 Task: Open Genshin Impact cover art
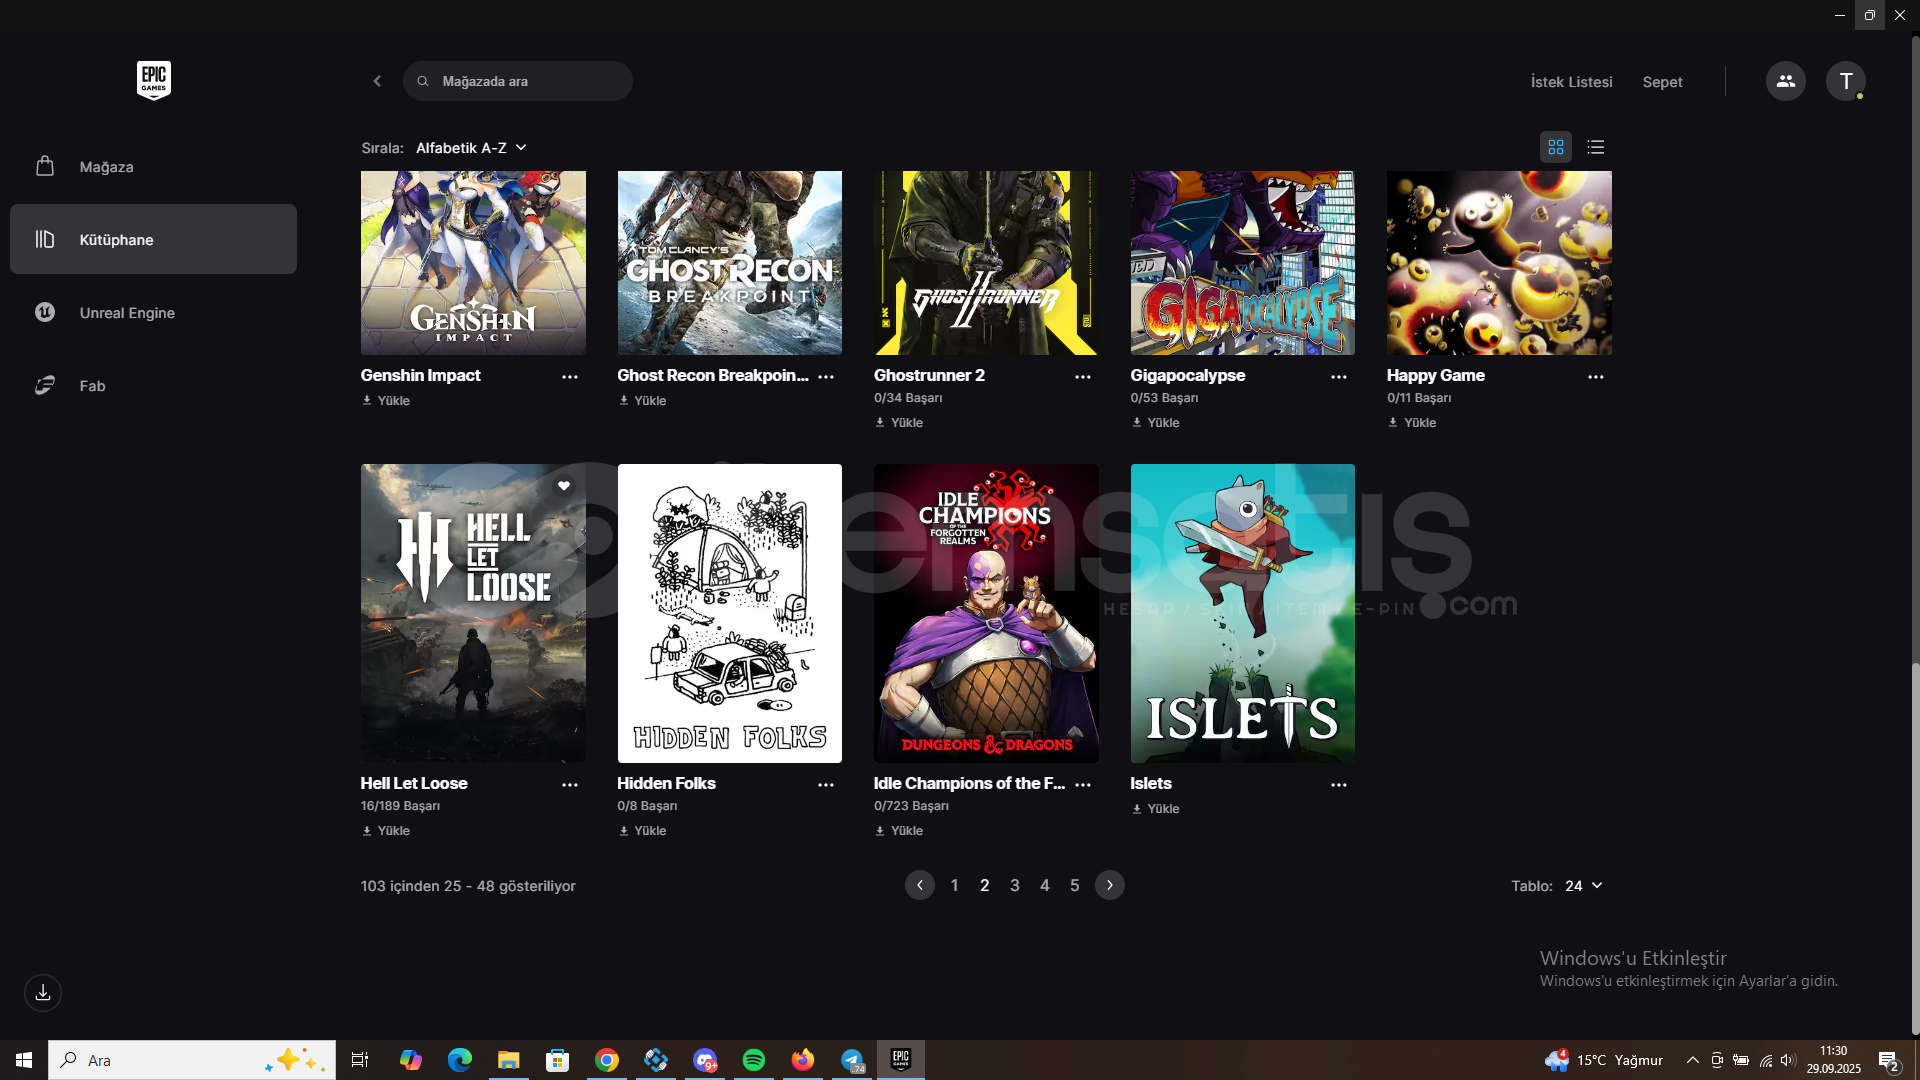[473, 263]
